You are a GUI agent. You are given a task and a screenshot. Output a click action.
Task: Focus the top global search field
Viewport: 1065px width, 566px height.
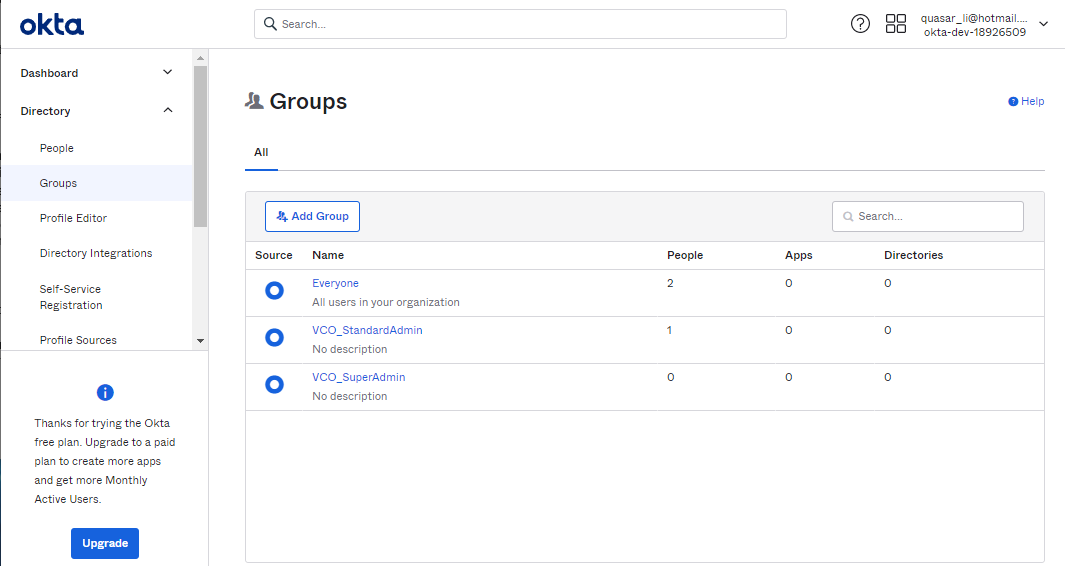[520, 24]
